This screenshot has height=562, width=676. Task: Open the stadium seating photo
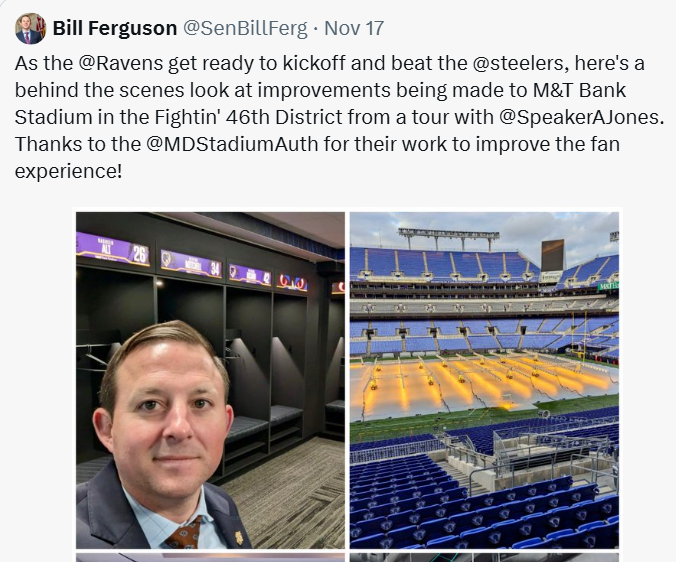(x=484, y=380)
